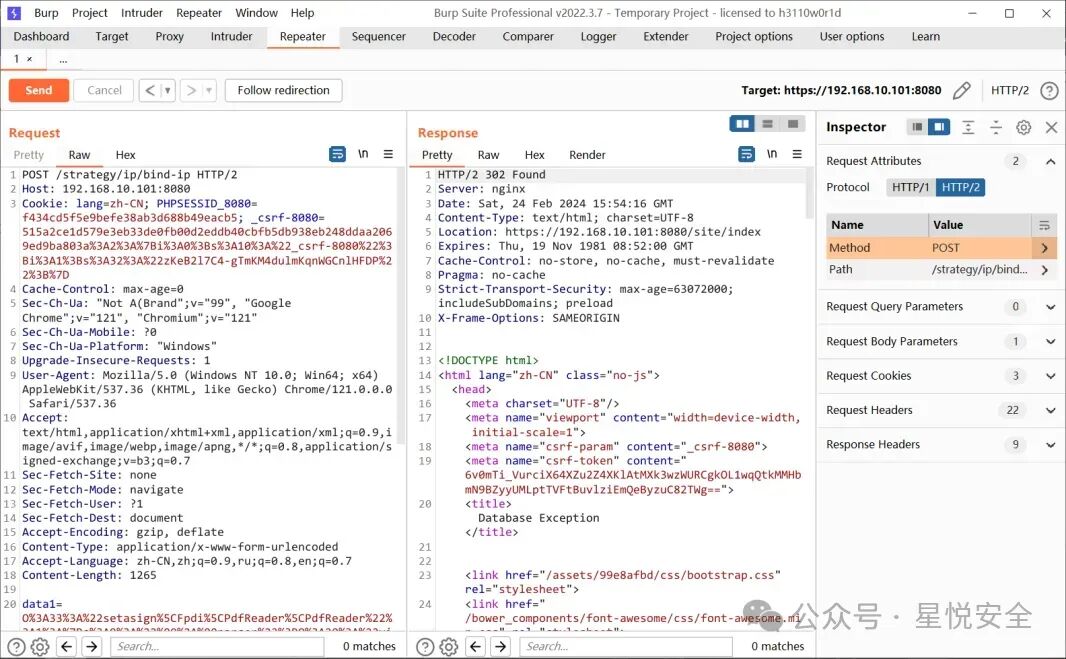Select side-by-side layout view icon

(x=742, y=124)
